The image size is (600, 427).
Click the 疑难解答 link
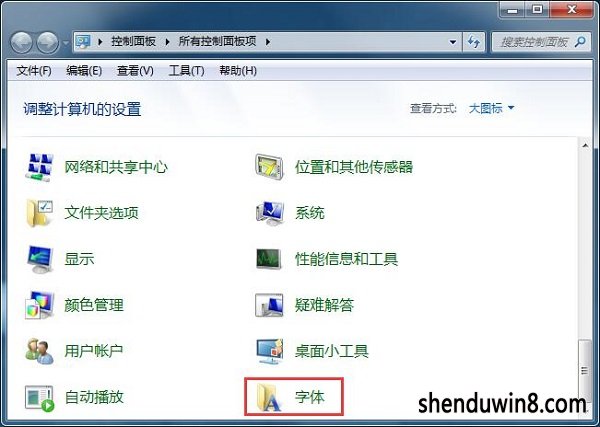[x=324, y=305]
